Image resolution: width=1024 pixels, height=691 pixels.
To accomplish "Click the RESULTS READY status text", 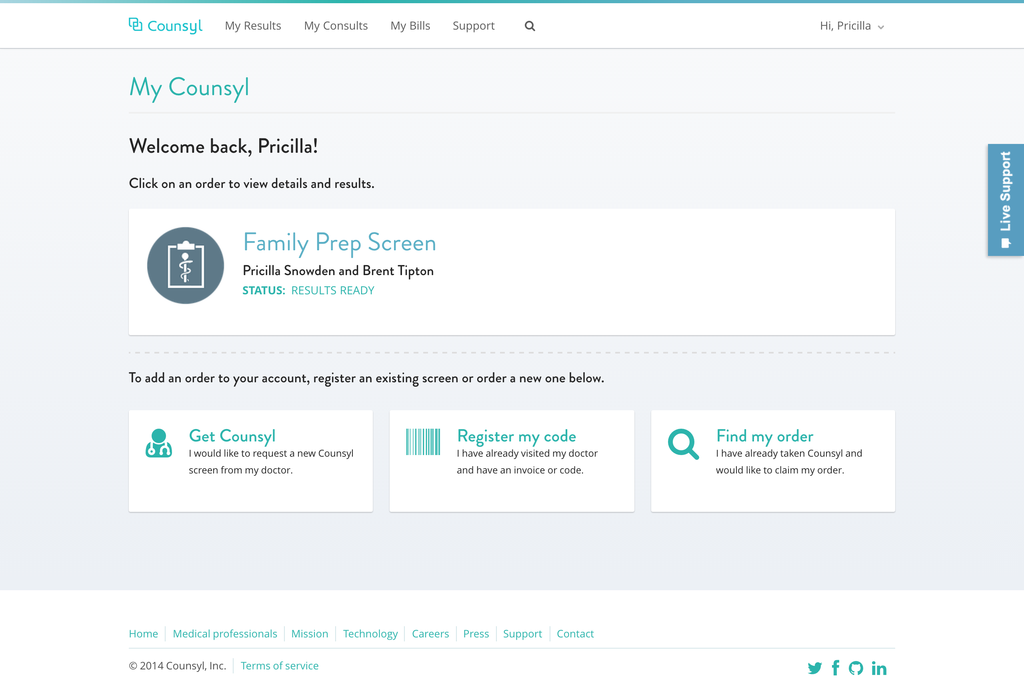I will [332, 291].
